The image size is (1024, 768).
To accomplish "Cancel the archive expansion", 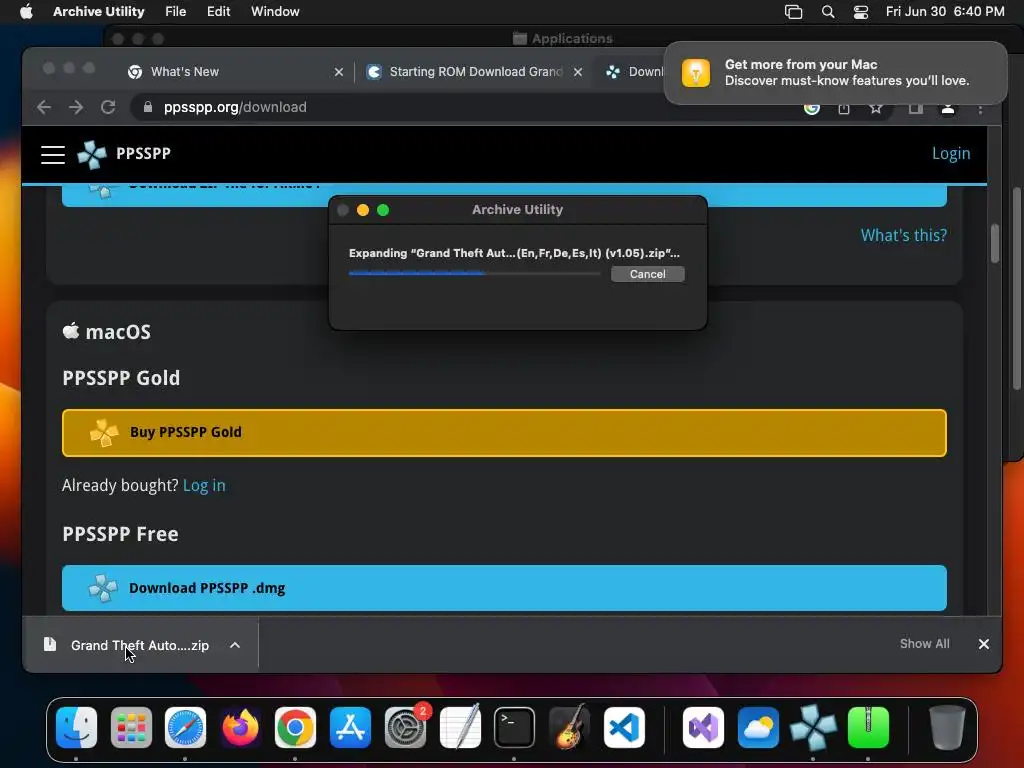I will point(647,274).
